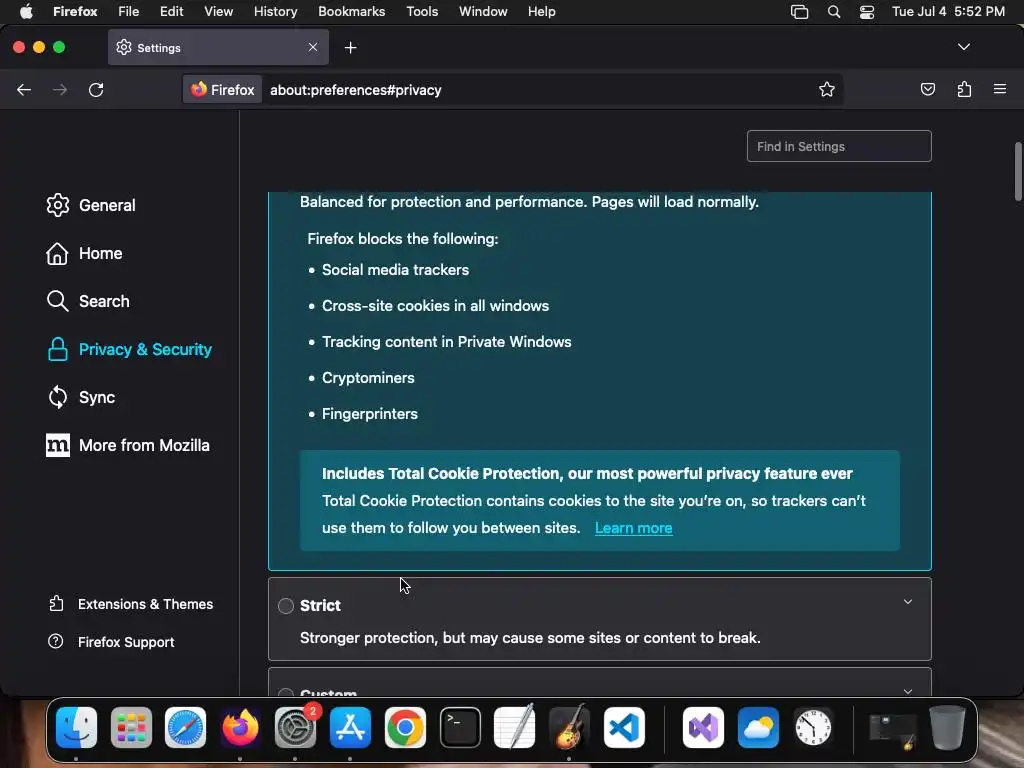Image resolution: width=1024 pixels, height=768 pixels.
Task: Open Firefox Support
Action: tap(112, 642)
